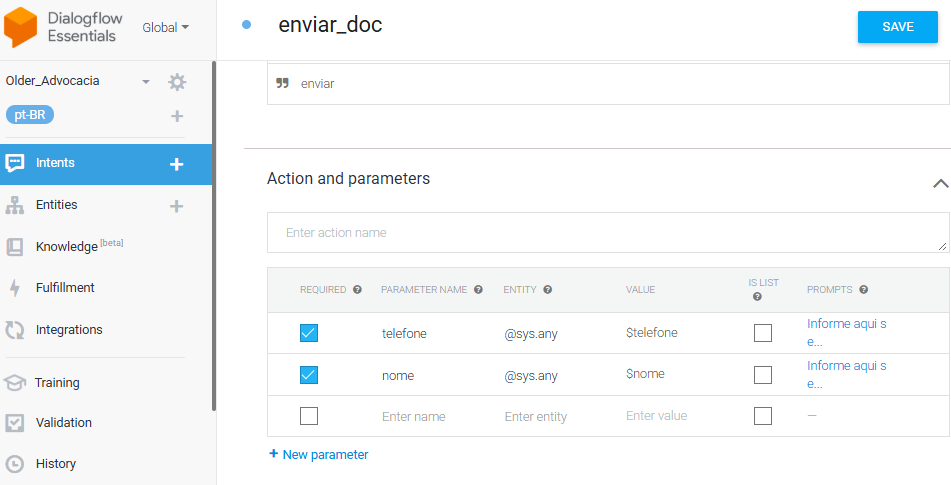Click the help icon beside Required column
This screenshot has height=485, width=951.
[x=357, y=290]
